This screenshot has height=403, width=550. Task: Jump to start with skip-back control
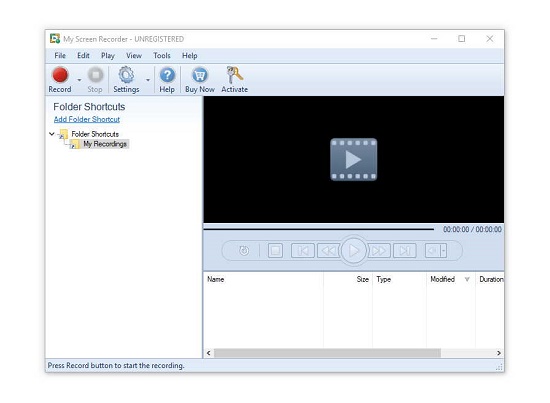[303, 250]
